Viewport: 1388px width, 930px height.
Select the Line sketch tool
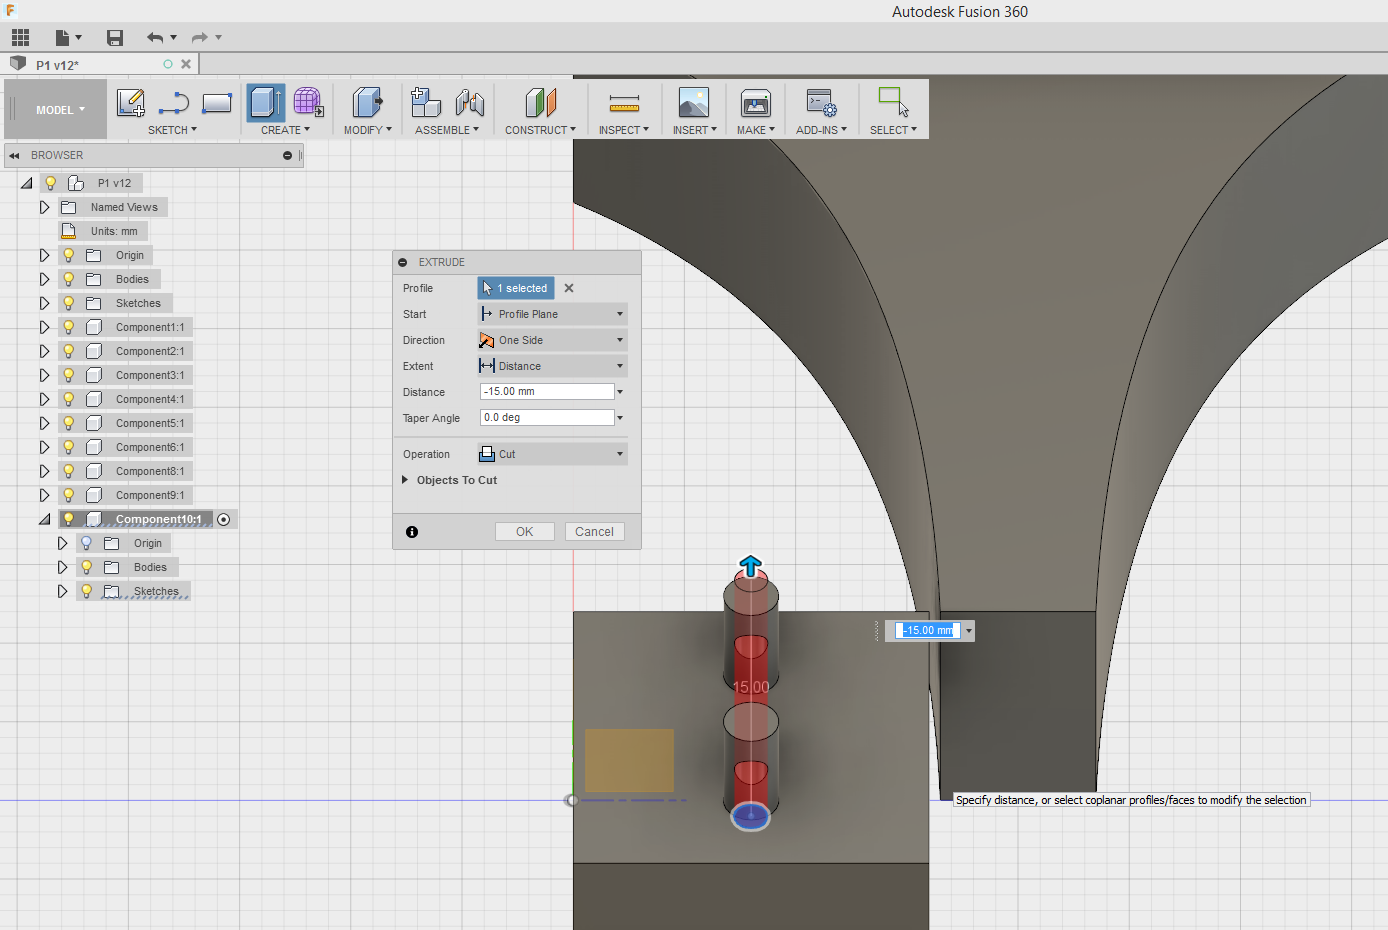[173, 102]
